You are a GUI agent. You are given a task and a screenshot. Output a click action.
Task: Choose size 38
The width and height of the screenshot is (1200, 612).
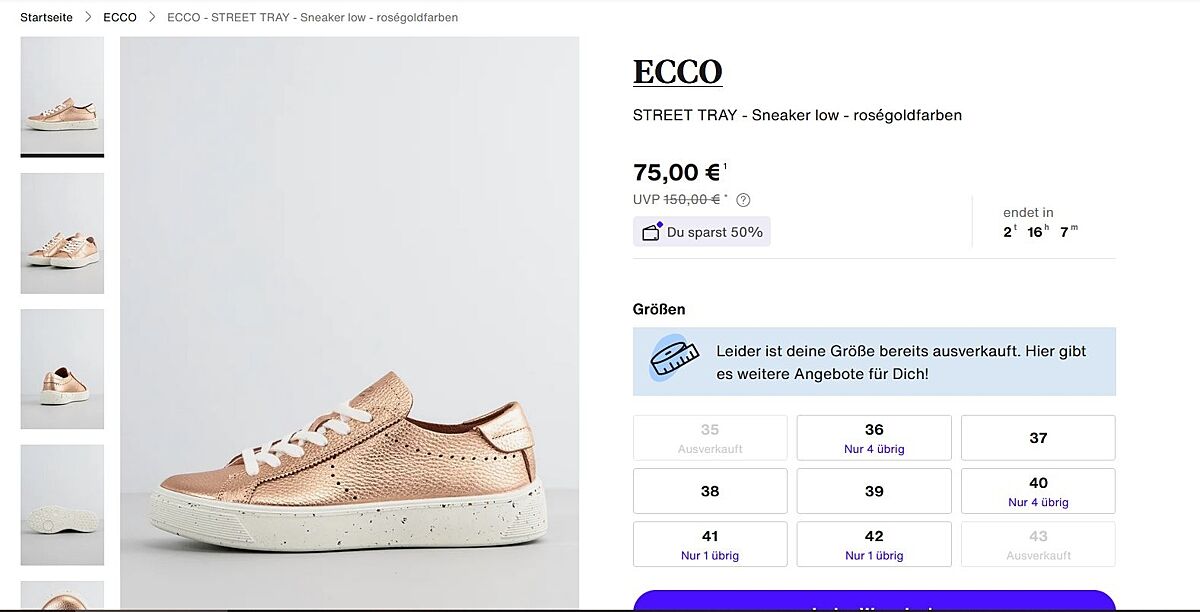(710, 491)
